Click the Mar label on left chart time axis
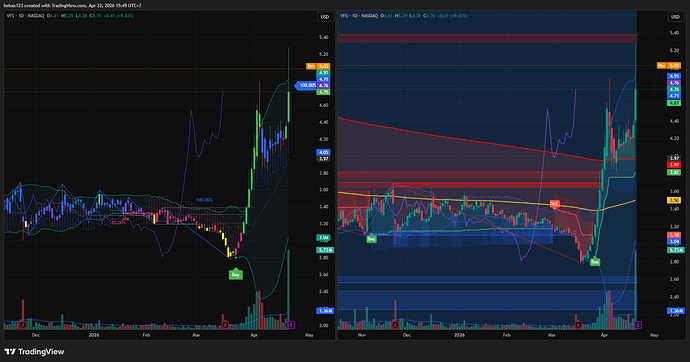690x362 pixels. tap(196, 335)
